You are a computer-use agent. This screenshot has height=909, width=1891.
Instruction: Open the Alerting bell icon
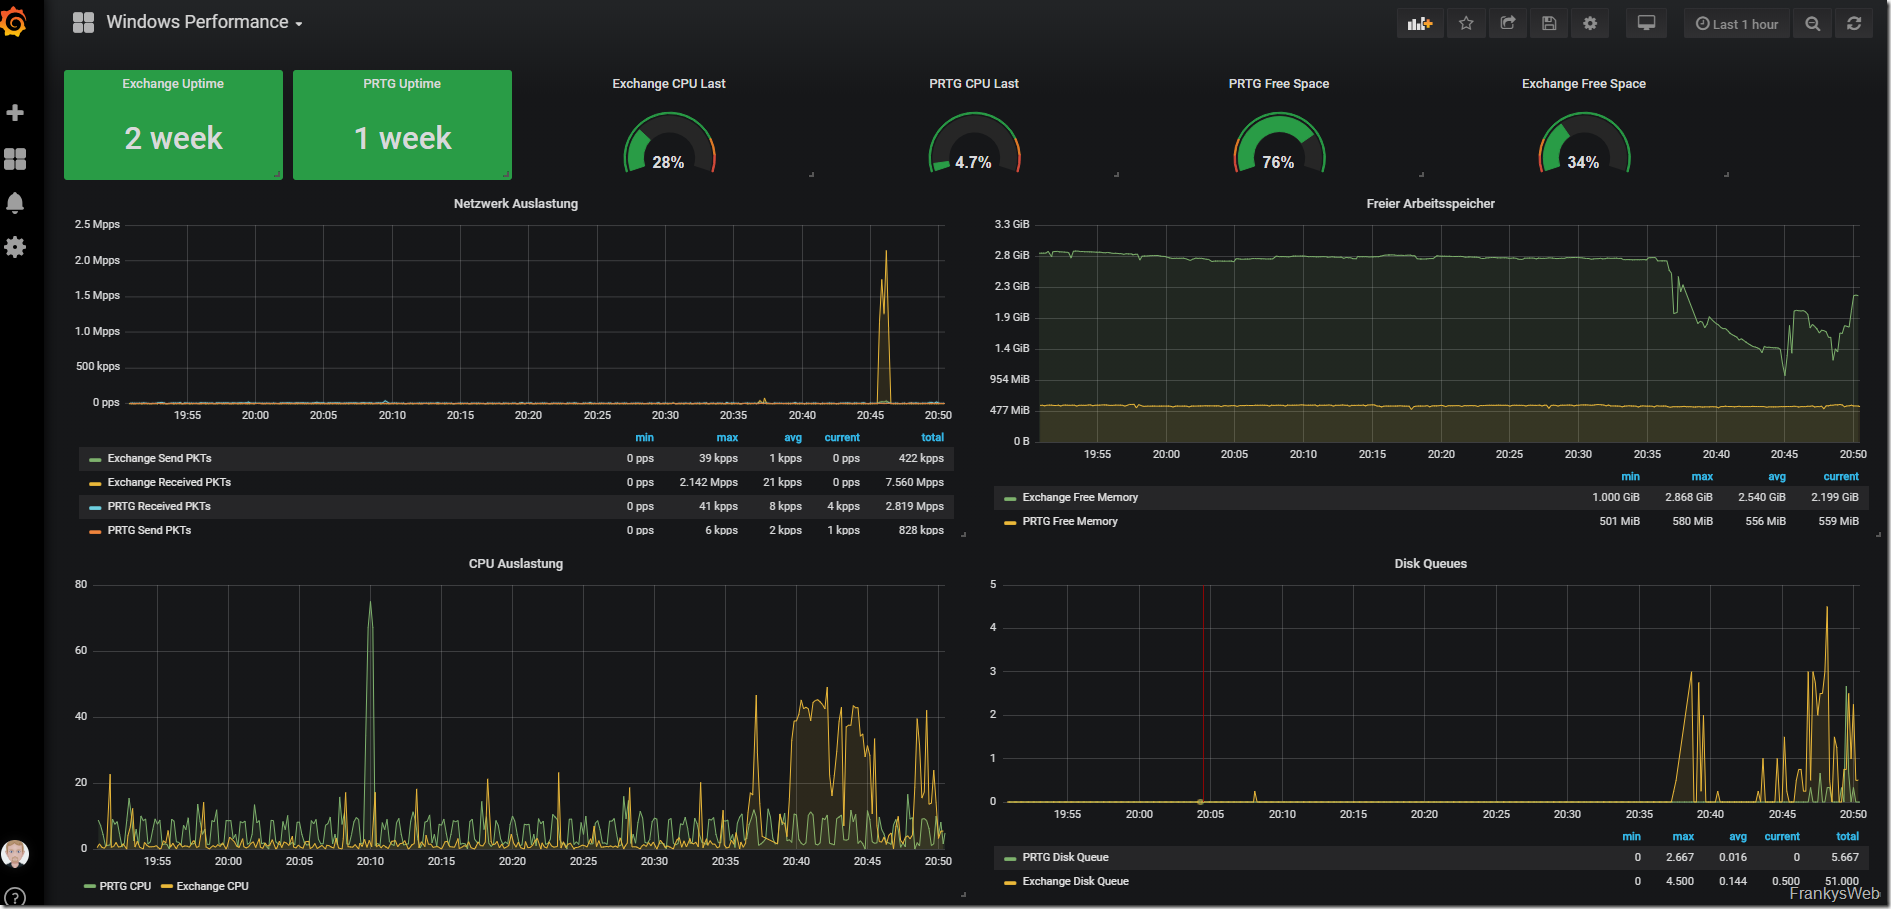click(15, 203)
